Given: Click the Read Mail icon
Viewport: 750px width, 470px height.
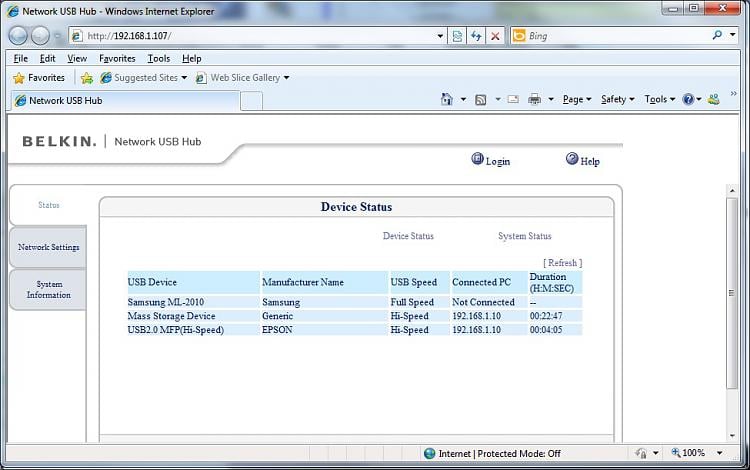Looking at the screenshot, I should coord(513,99).
